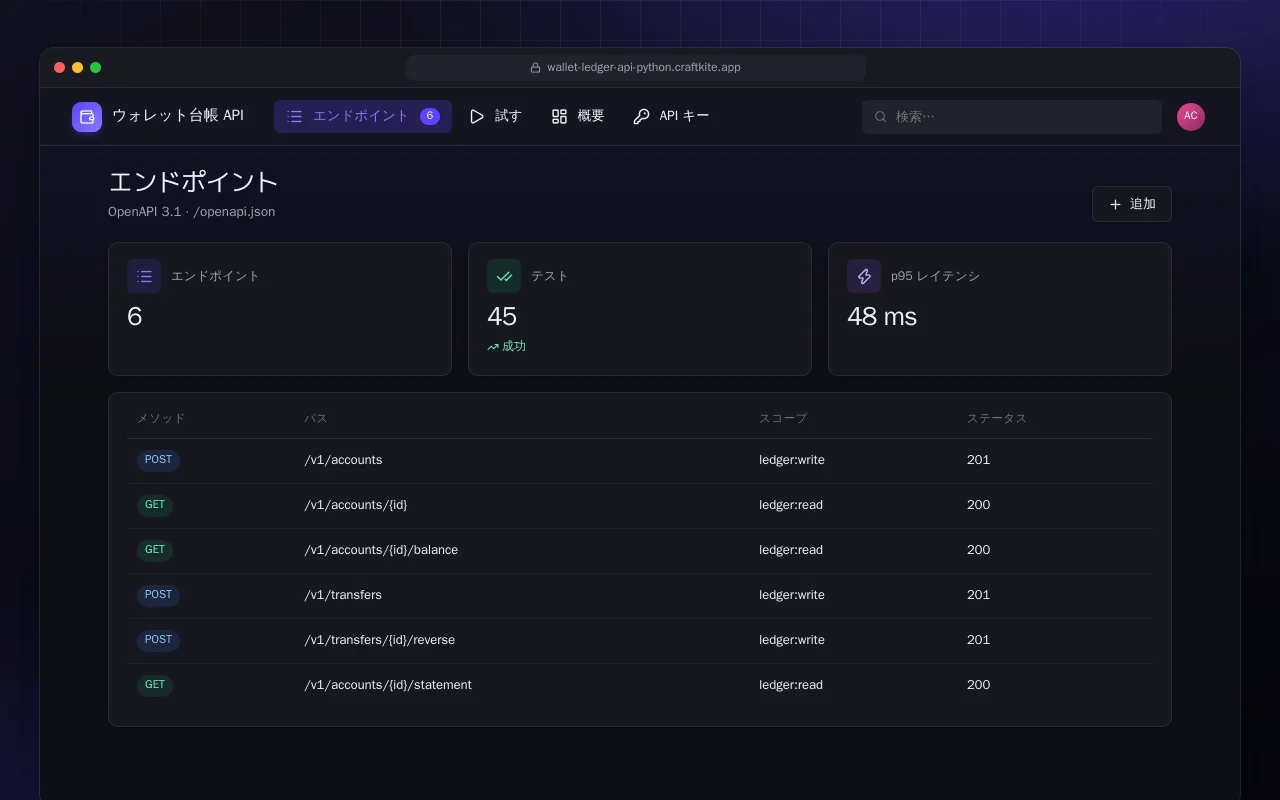This screenshot has width=1280, height=800.
Task: Click the trending-up 成功 indicator
Action: (506, 346)
